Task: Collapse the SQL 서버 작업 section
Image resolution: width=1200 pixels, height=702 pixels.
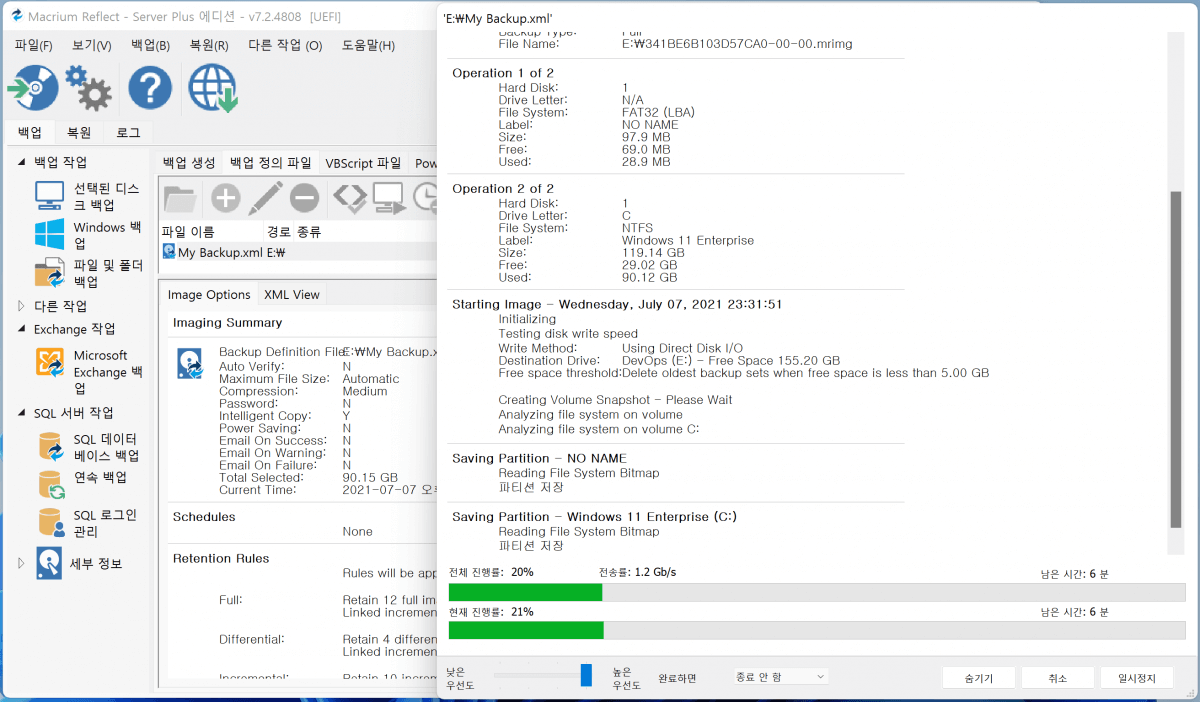Action: (x=22, y=413)
